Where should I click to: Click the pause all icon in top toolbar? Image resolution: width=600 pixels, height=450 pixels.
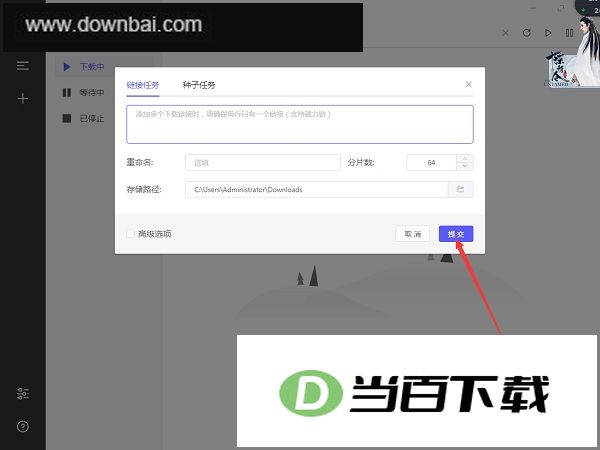[569, 33]
